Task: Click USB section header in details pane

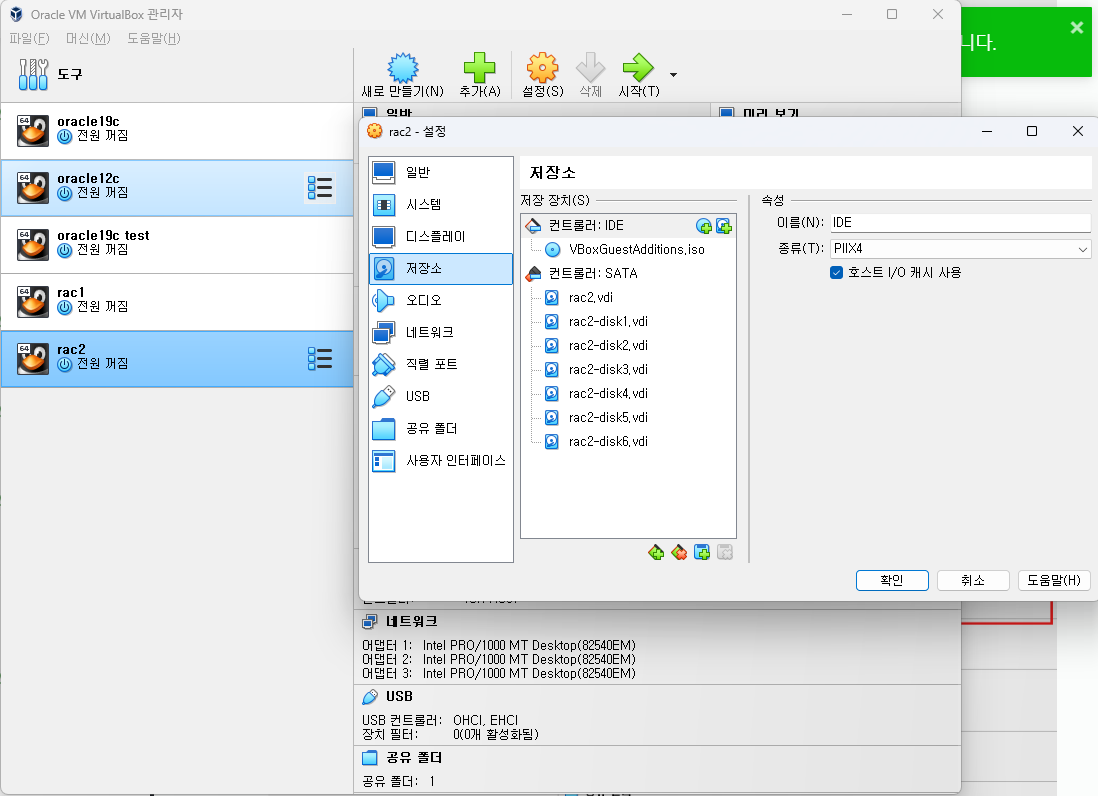Action: point(399,697)
